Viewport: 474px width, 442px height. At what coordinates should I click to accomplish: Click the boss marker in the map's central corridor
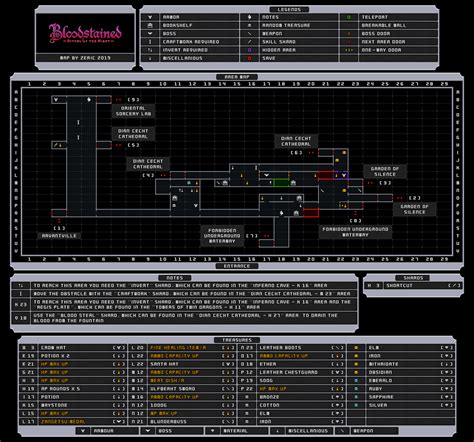[x=266, y=175]
